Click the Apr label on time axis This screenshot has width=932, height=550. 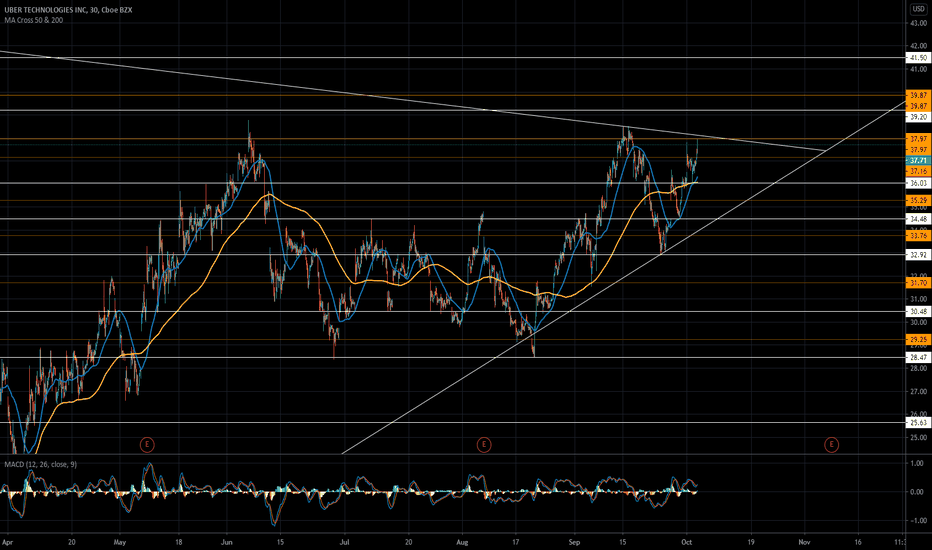(x=7, y=542)
